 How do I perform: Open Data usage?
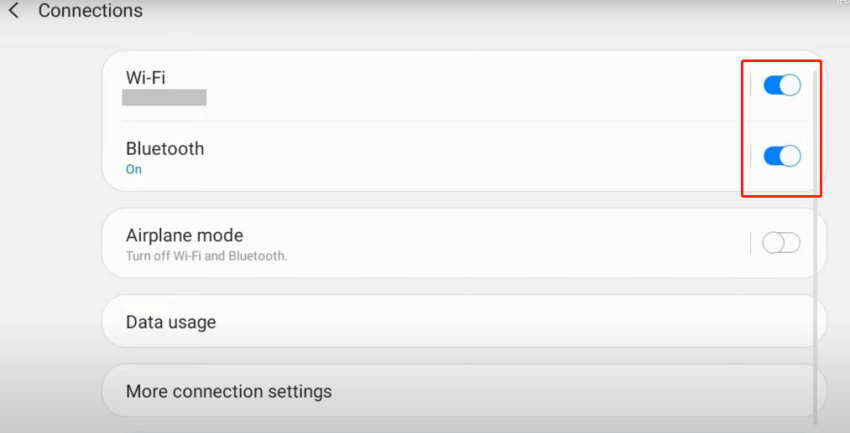(x=171, y=323)
